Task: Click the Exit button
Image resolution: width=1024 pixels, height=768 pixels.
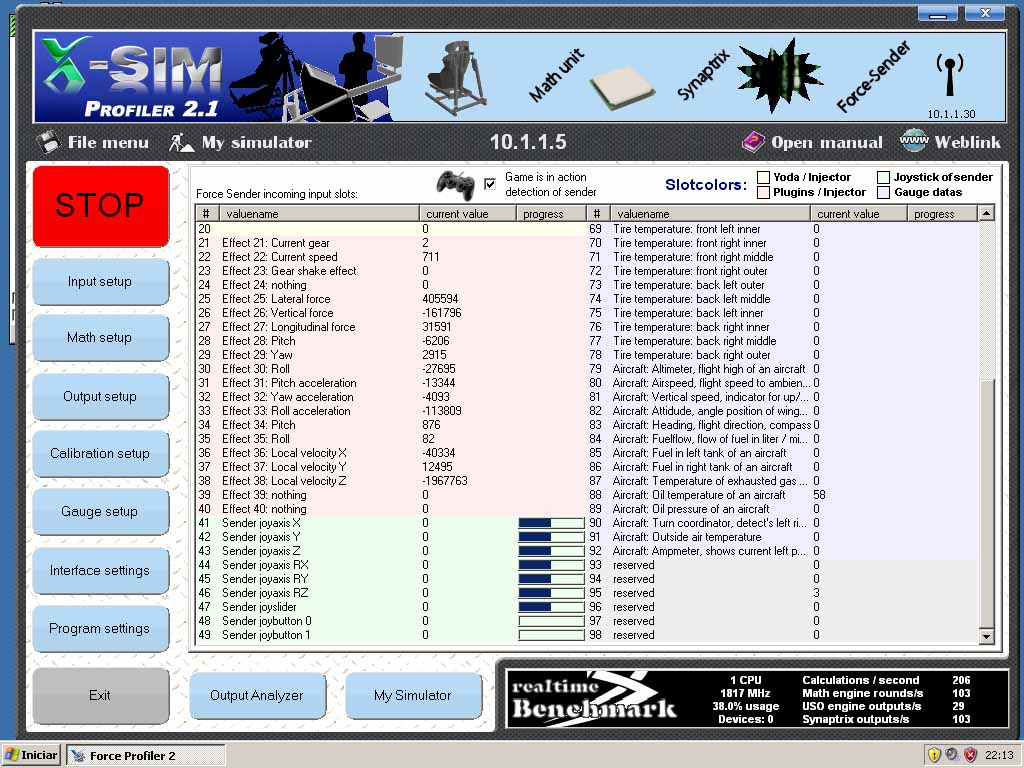Action: pyautogui.click(x=101, y=696)
